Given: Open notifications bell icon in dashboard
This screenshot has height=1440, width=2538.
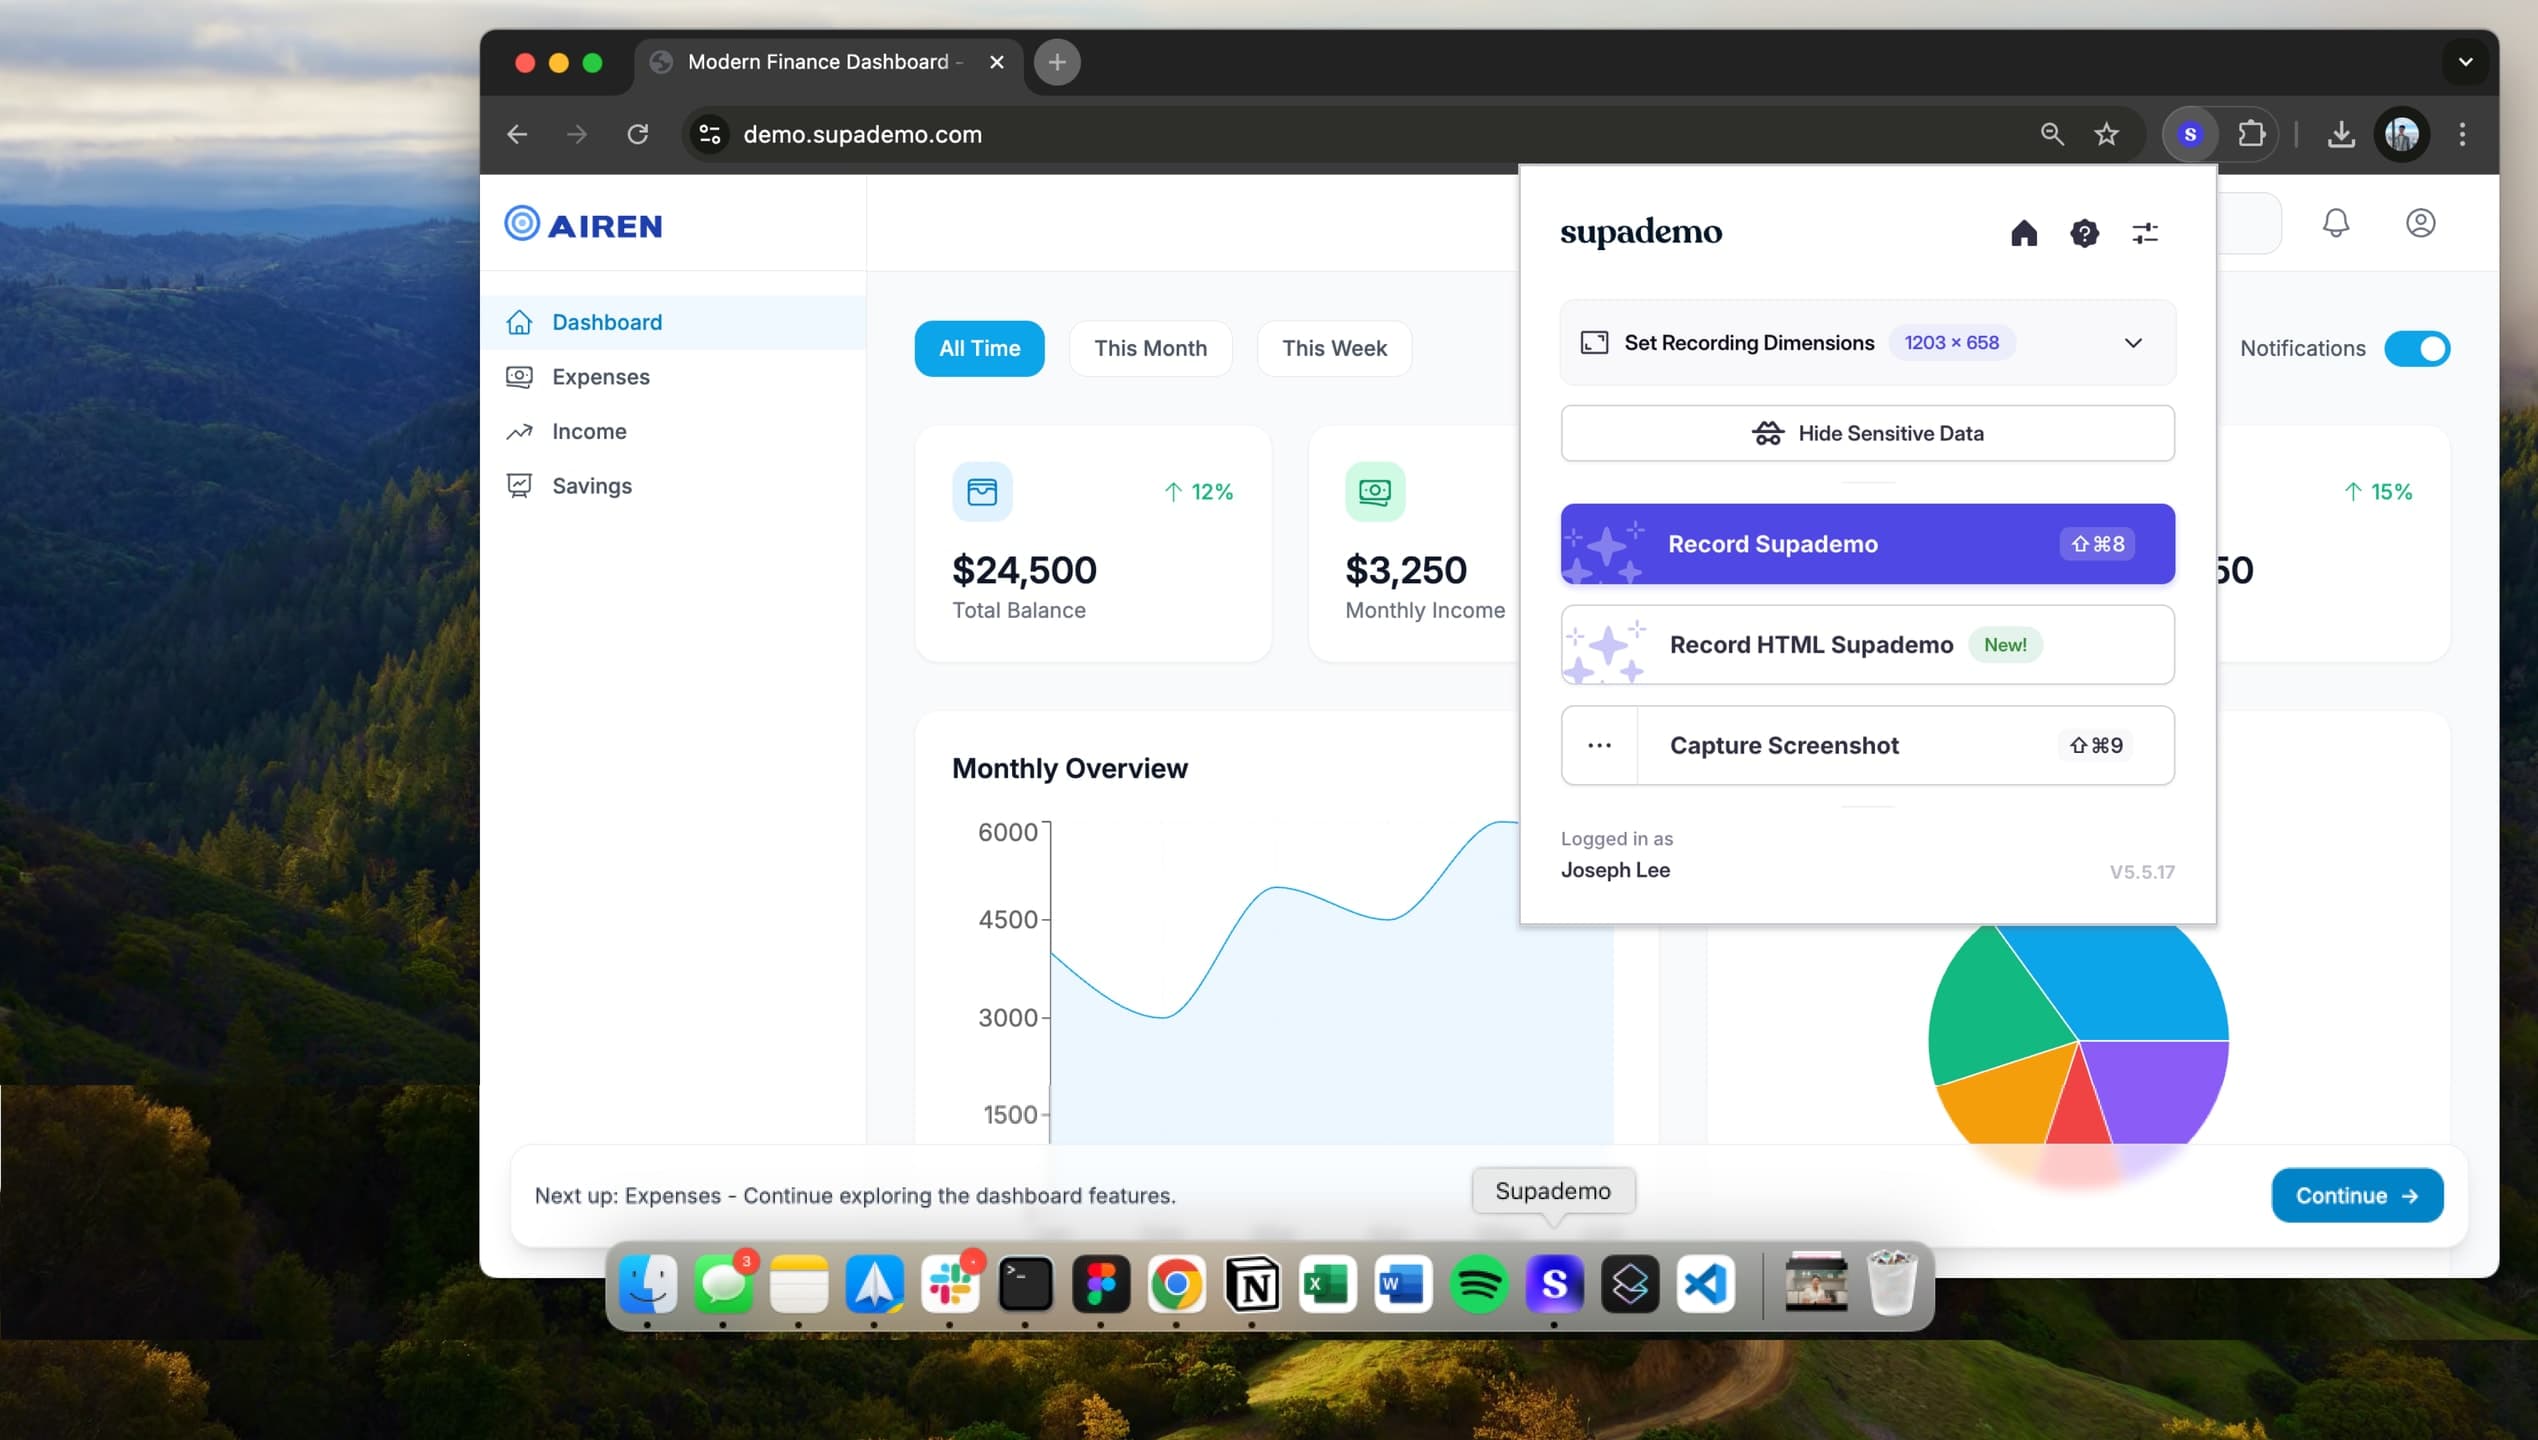Looking at the screenshot, I should point(2335,223).
